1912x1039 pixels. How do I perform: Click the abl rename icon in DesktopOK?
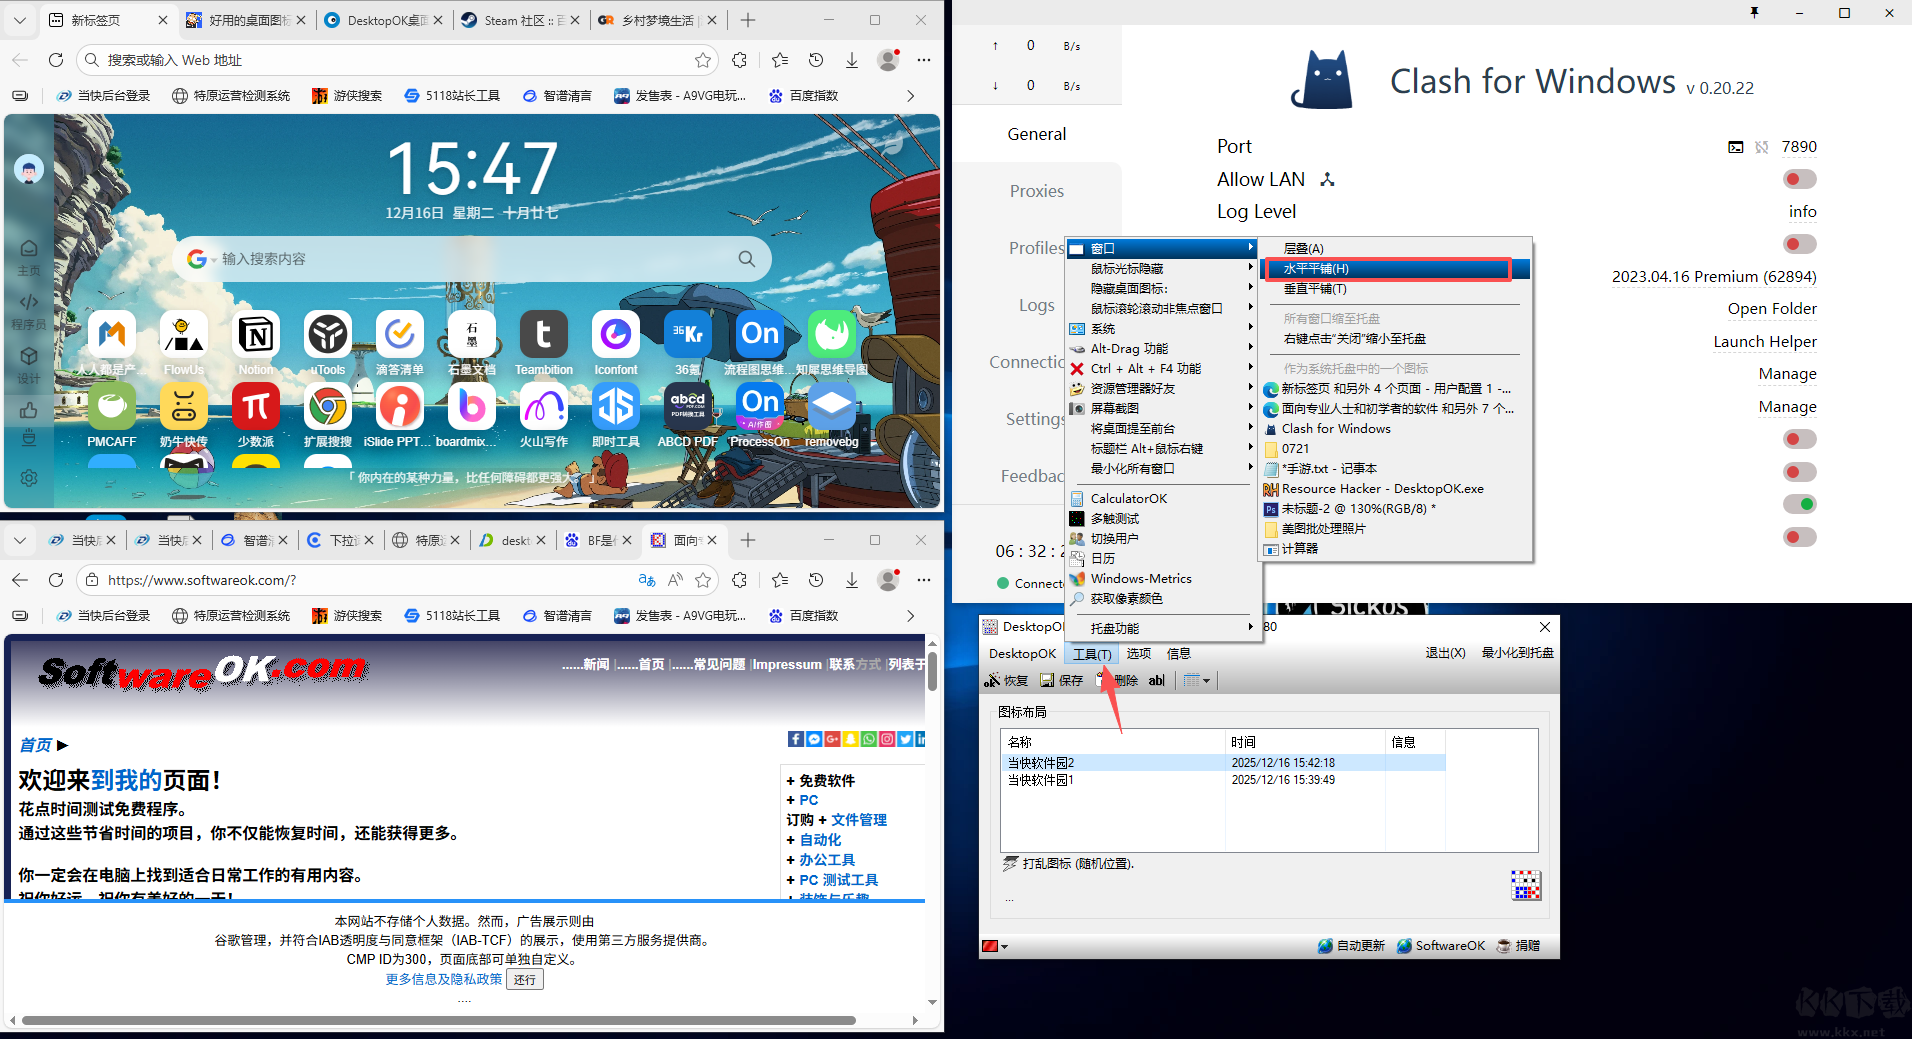click(1156, 680)
